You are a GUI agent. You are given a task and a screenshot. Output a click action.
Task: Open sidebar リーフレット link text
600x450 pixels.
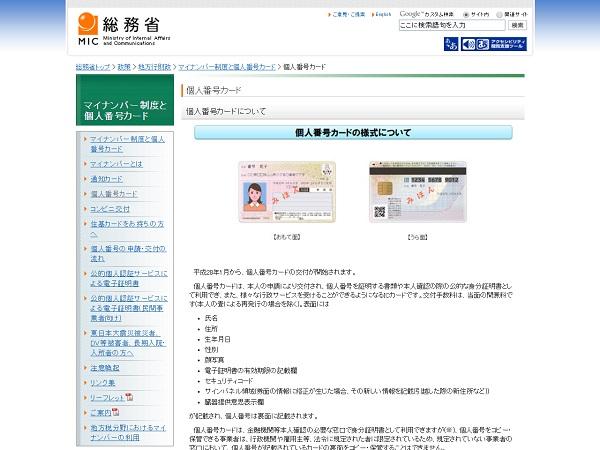click(x=107, y=398)
